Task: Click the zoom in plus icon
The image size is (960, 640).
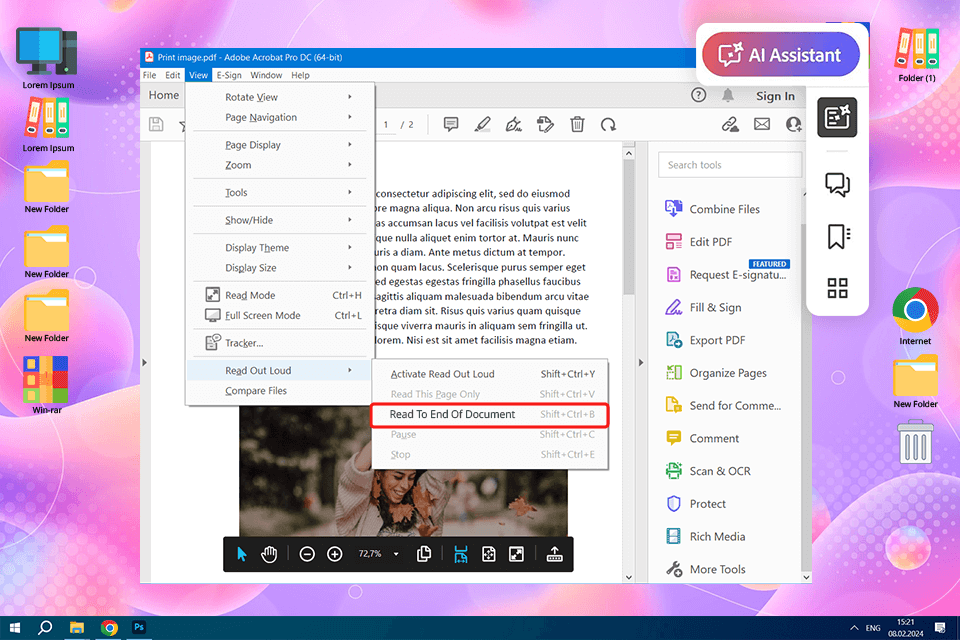Action: point(334,554)
